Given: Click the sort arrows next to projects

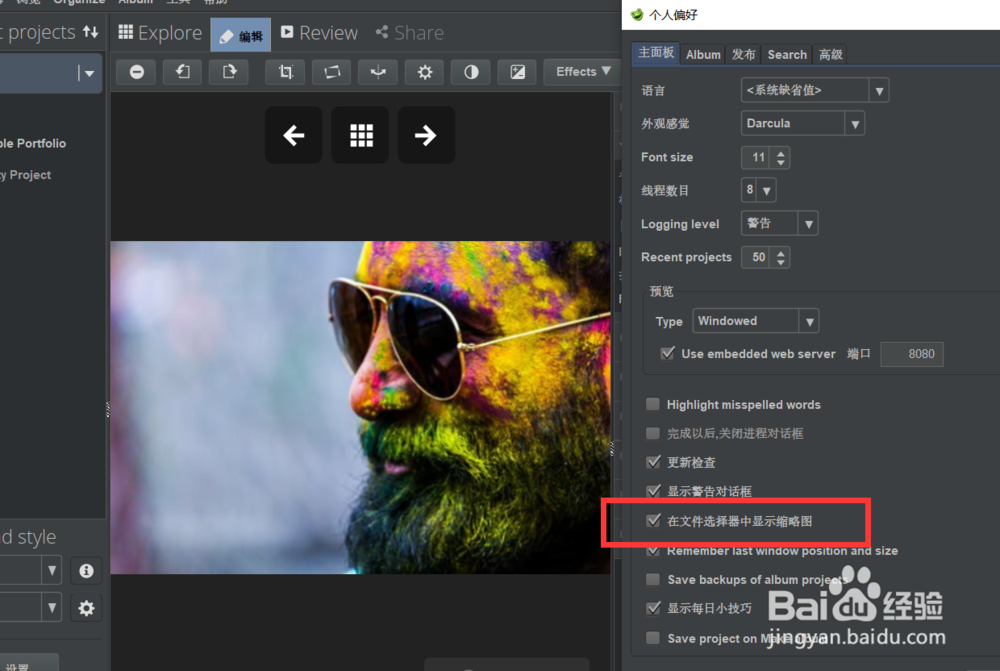Looking at the screenshot, I should [91, 32].
